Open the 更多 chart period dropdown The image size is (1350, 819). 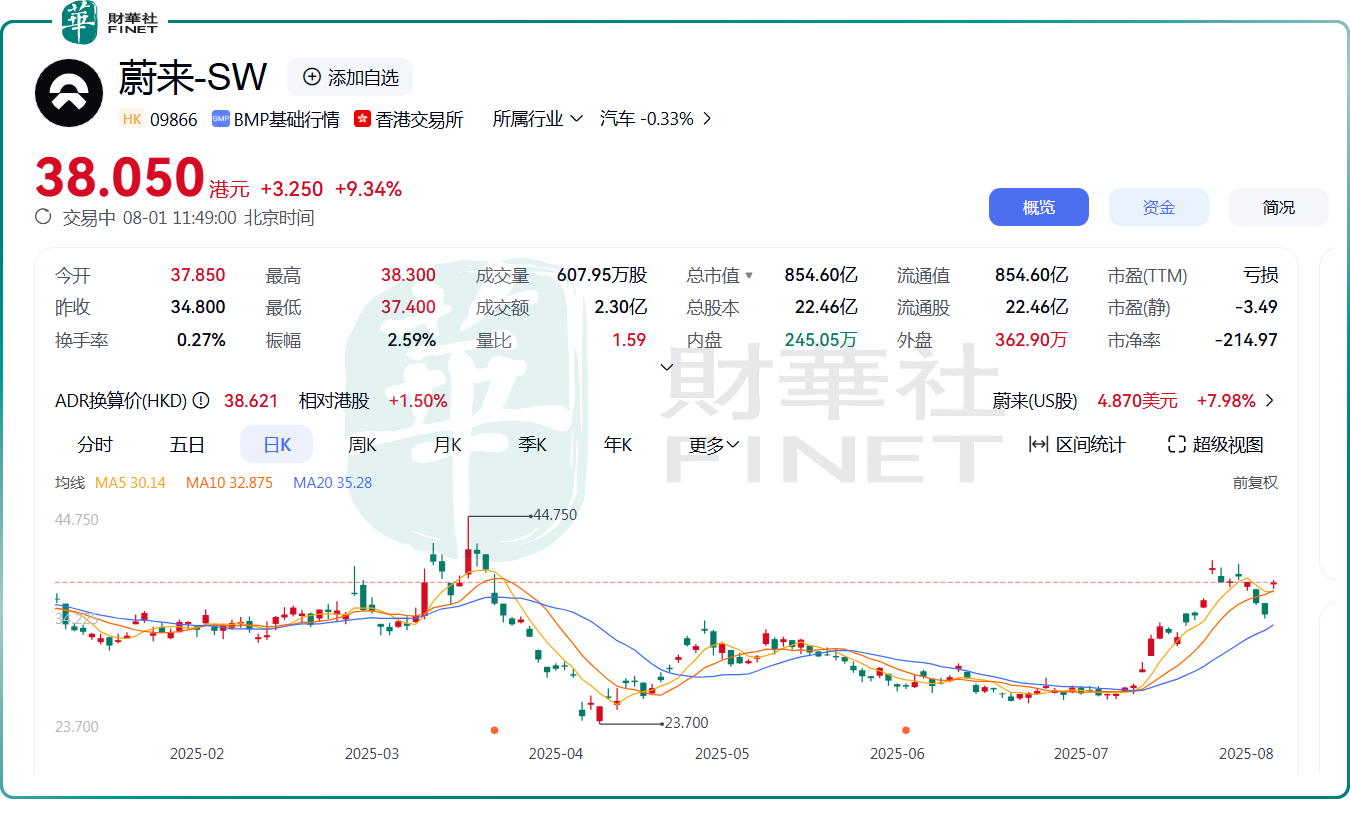pos(714,445)
